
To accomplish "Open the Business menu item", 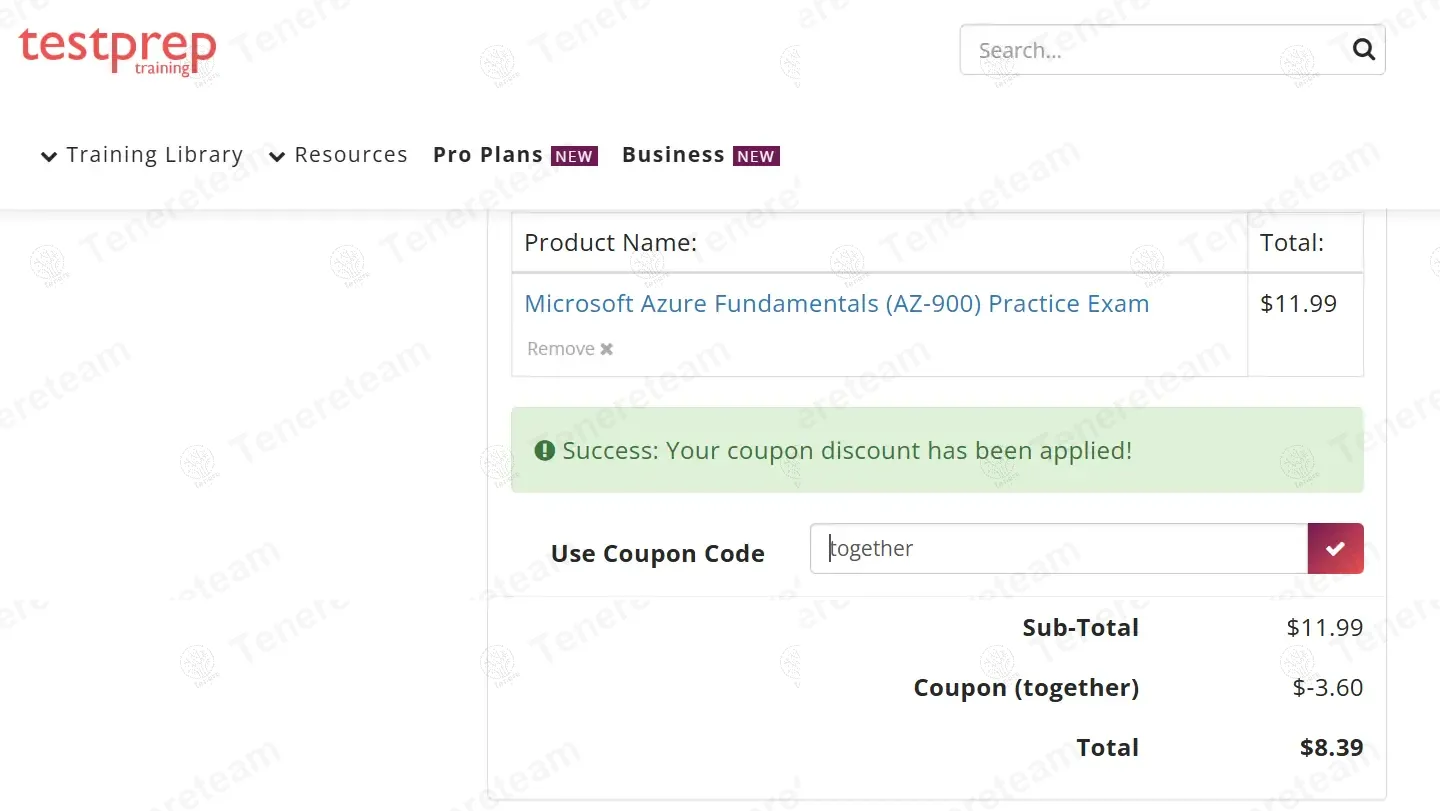I will click(673, 155).
